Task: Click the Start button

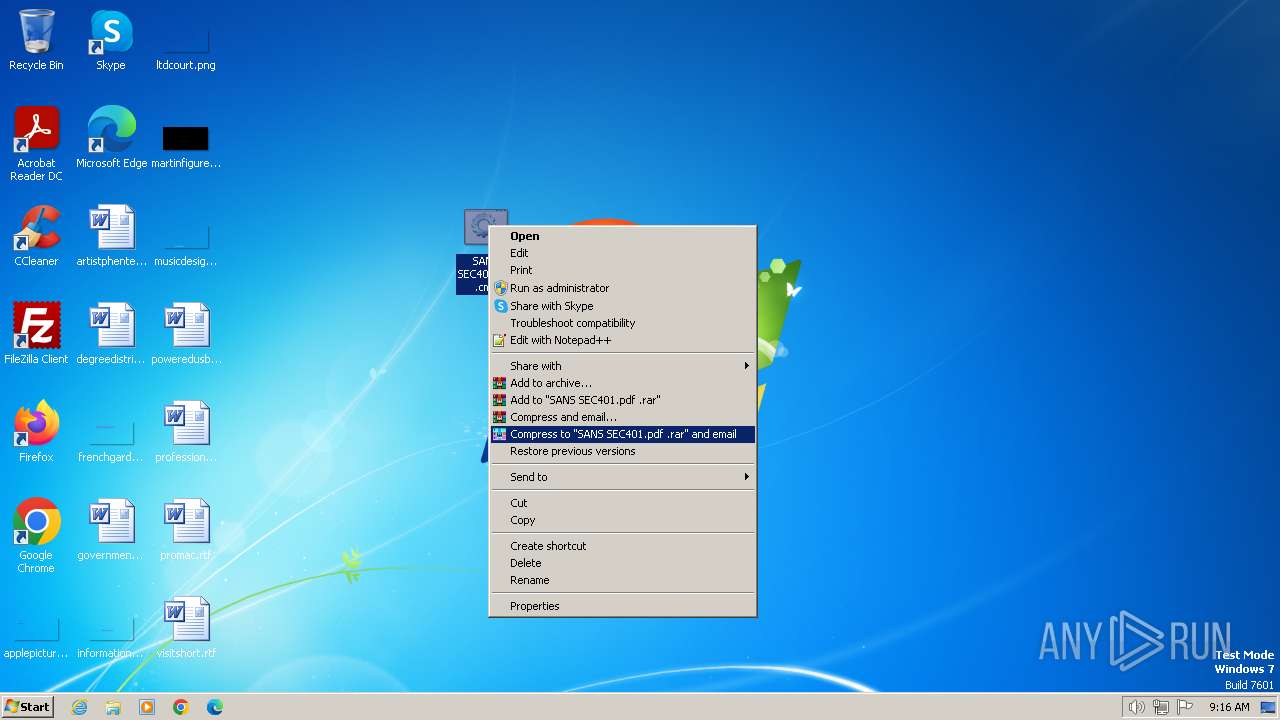Action: 28,707
